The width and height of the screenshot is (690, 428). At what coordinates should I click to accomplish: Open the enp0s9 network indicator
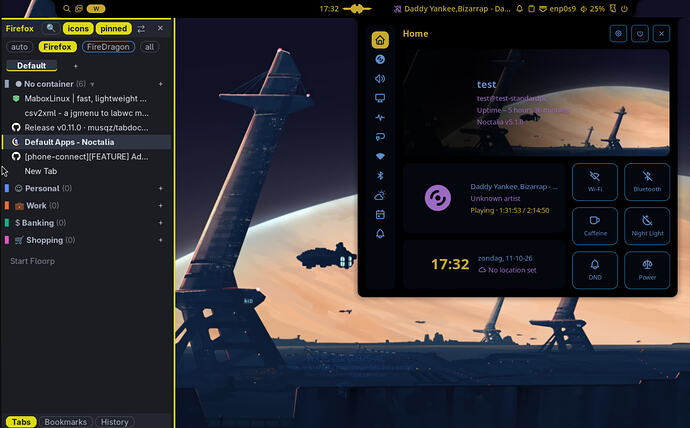(x=558, y=8)
